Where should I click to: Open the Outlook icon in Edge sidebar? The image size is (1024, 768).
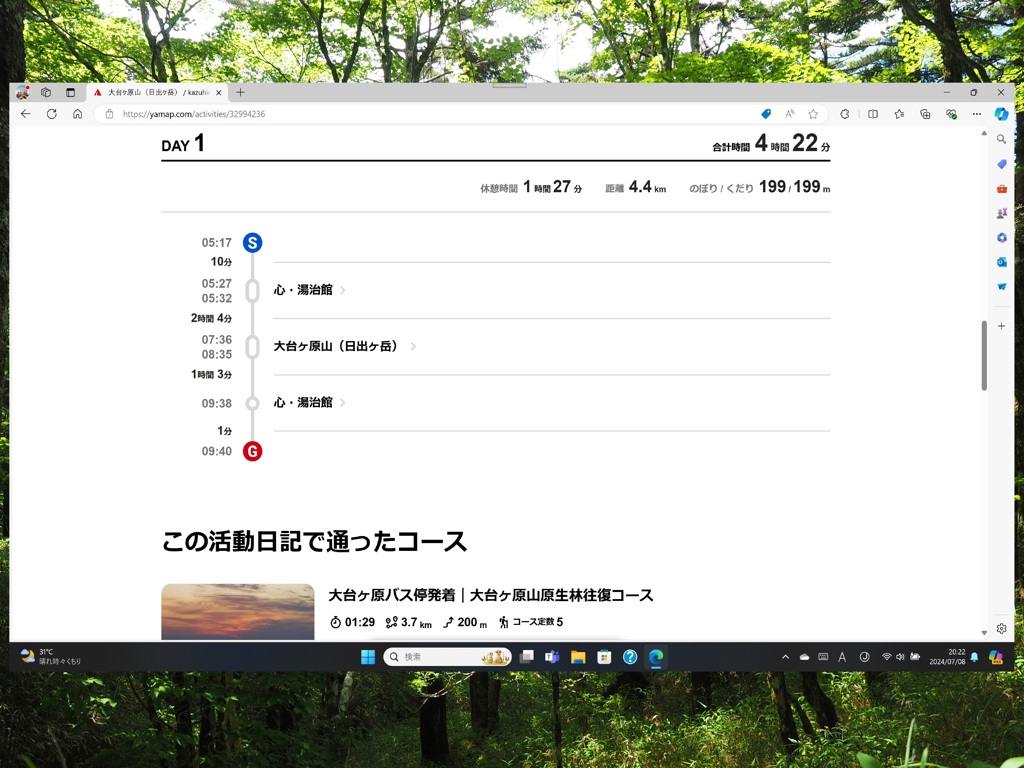point(1001,262)
